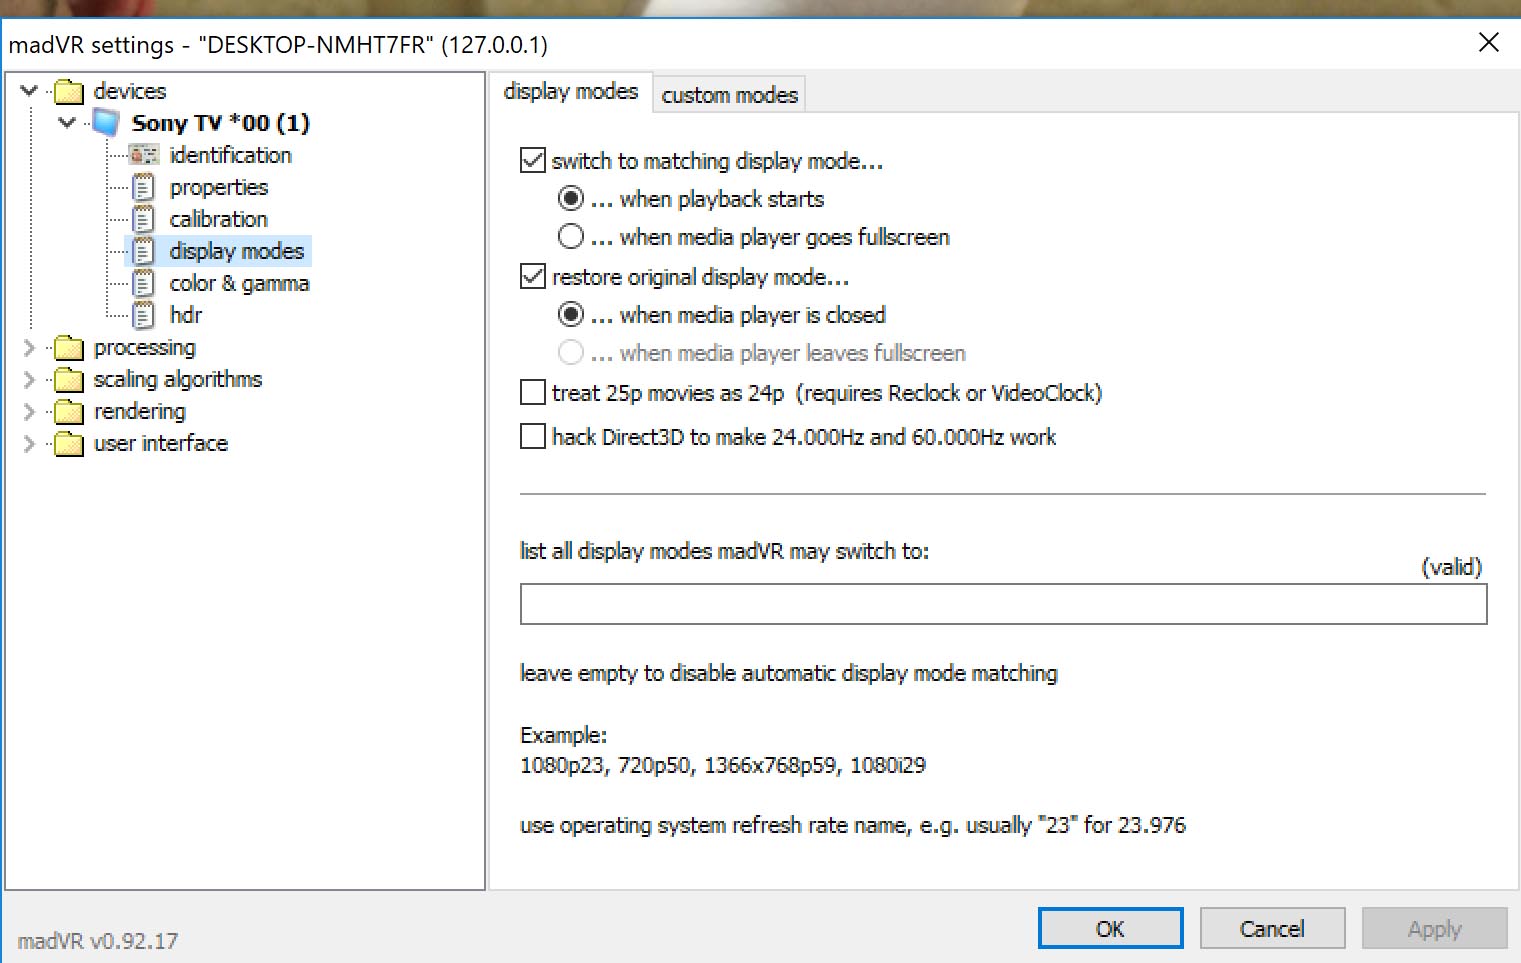Click the color & gamma page icon
The height and width of the screenshot is (963, 1521).
coord(144,283)
